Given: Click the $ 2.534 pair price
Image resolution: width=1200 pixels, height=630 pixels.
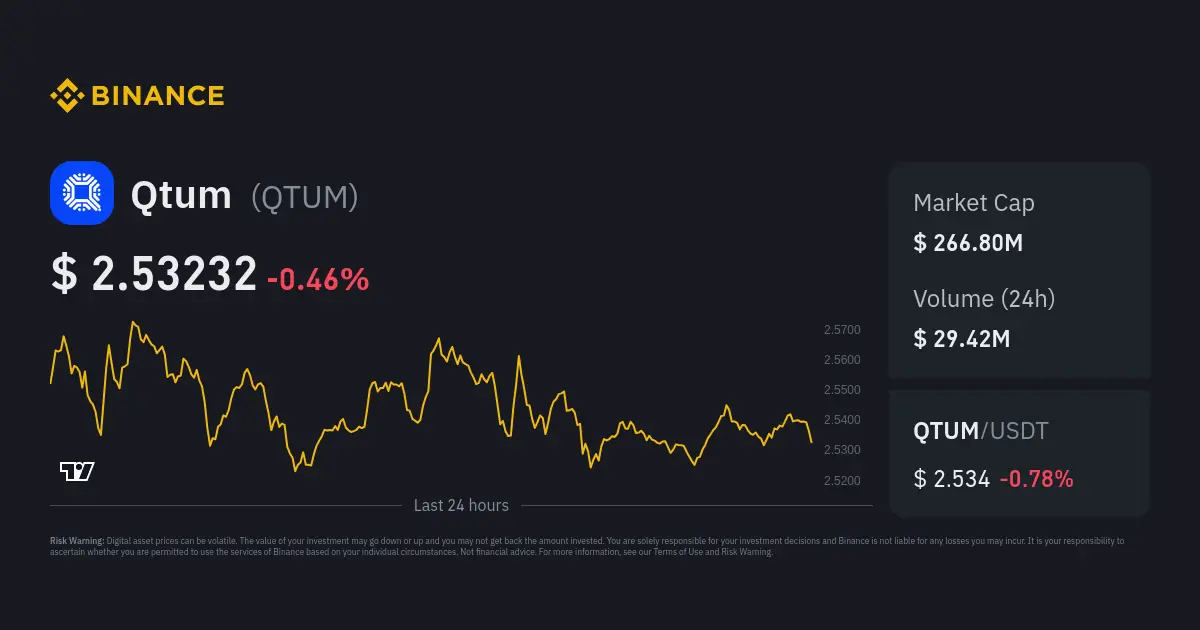Looking at the screenshot, I should click(x=952, y=479).
